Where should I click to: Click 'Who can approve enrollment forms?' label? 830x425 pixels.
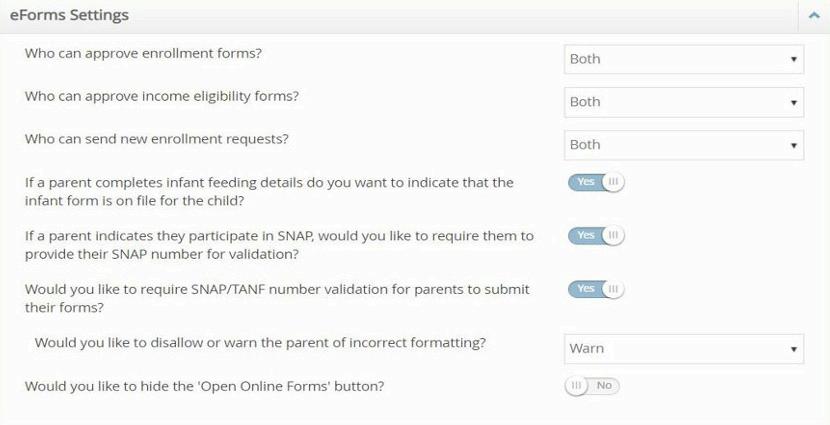tap(143, 53)
